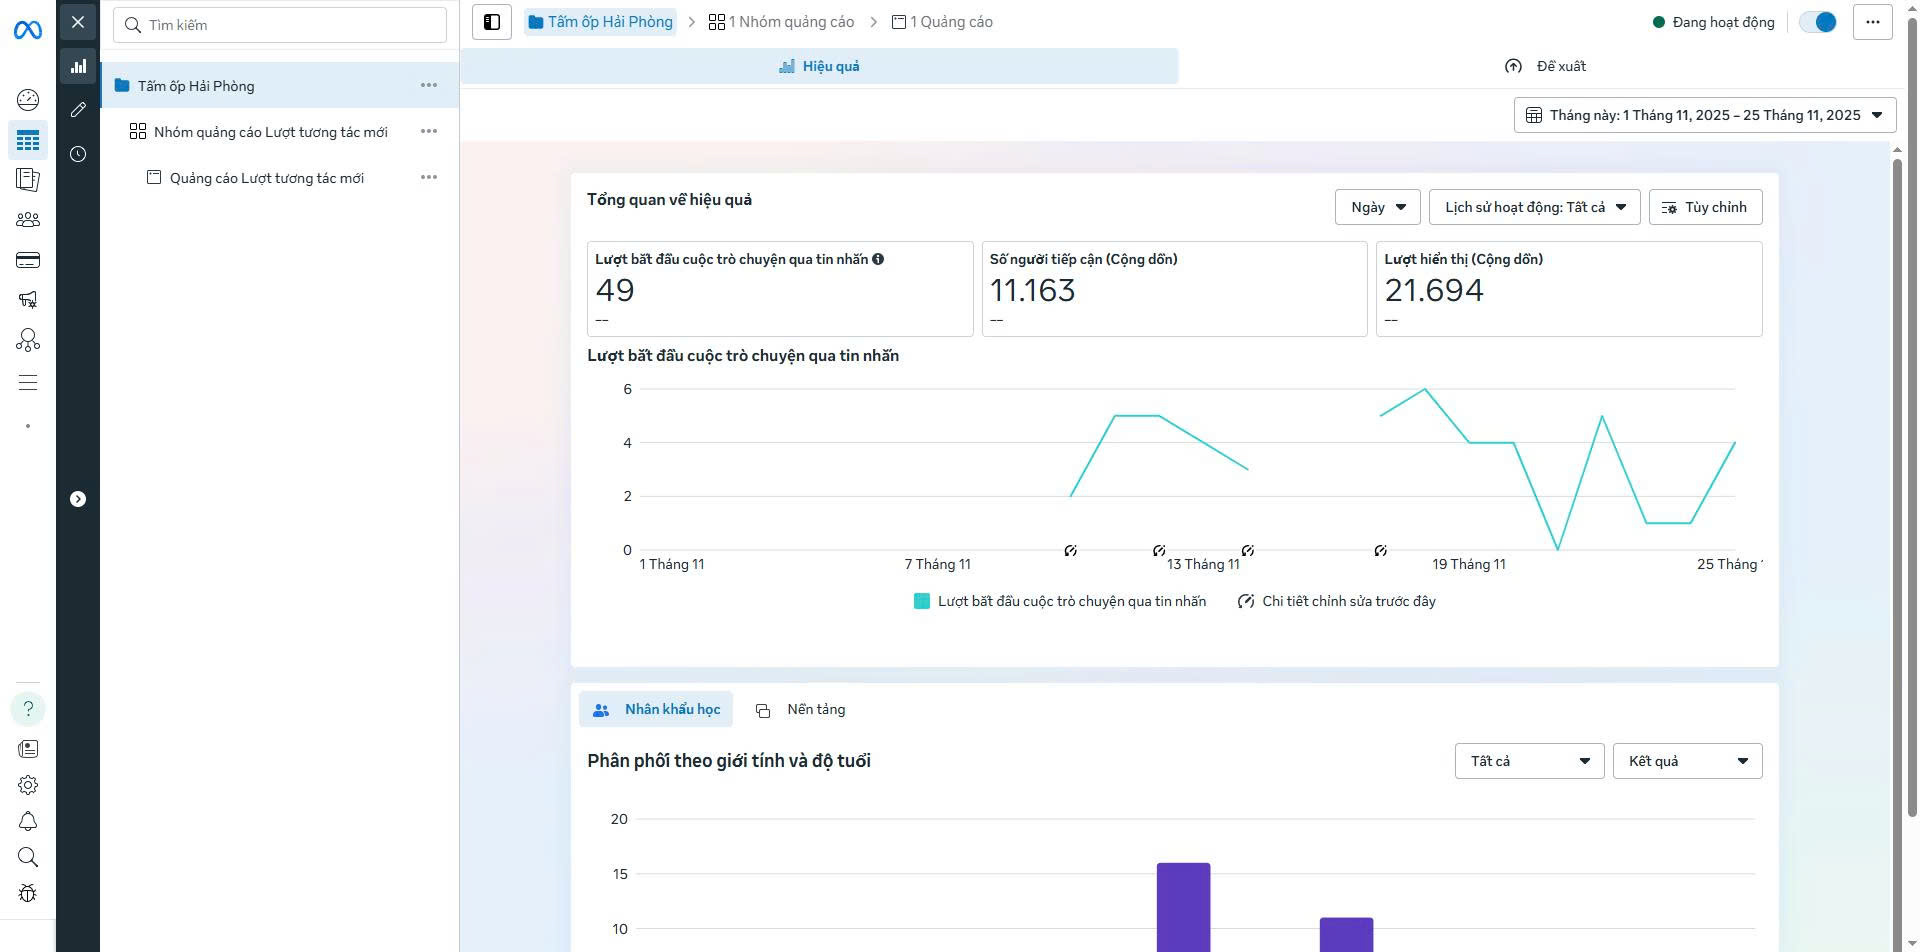
Task: Open the settings gear icon
Action: pos(28,785)
